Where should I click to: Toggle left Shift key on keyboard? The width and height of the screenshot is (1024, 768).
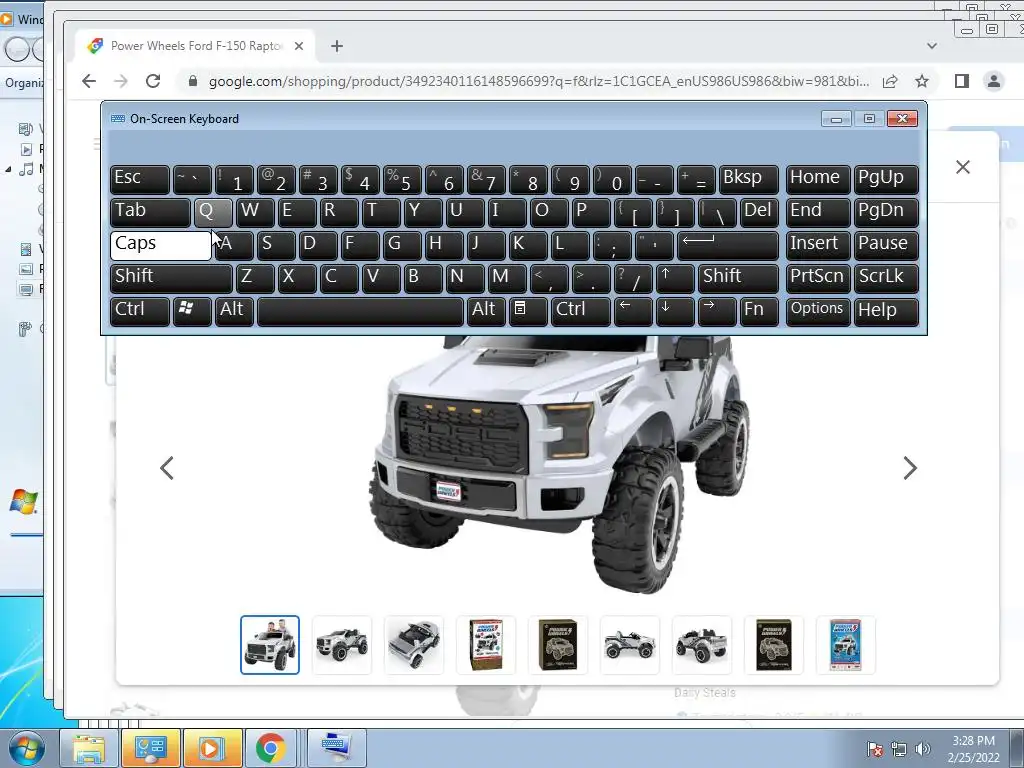click(x=171, y=278)
